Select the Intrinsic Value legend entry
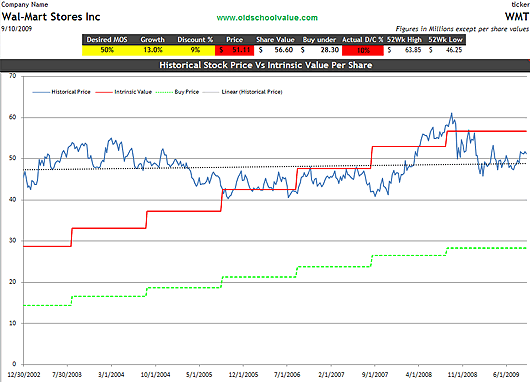 (124, 92)
